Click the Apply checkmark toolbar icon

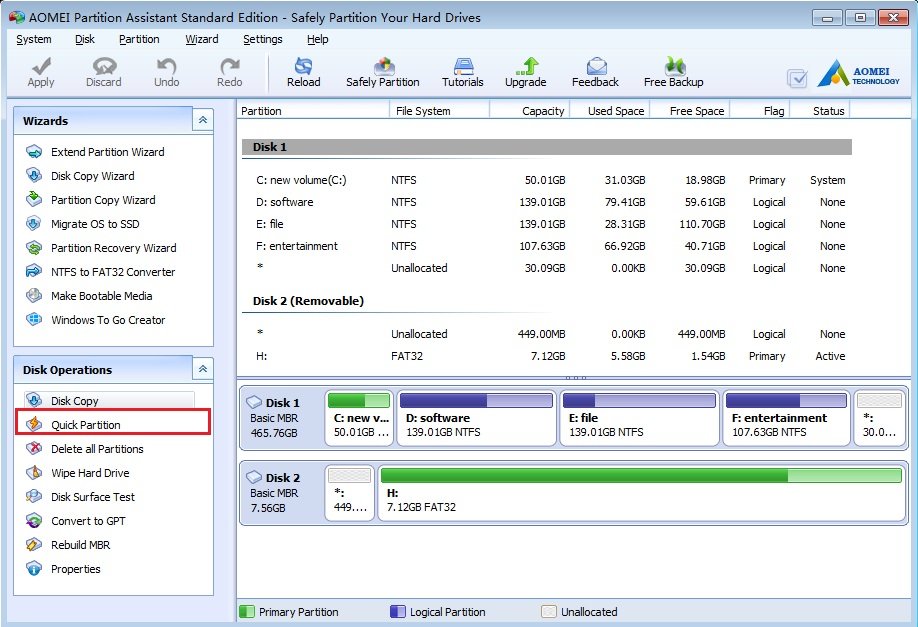[41, 66]
